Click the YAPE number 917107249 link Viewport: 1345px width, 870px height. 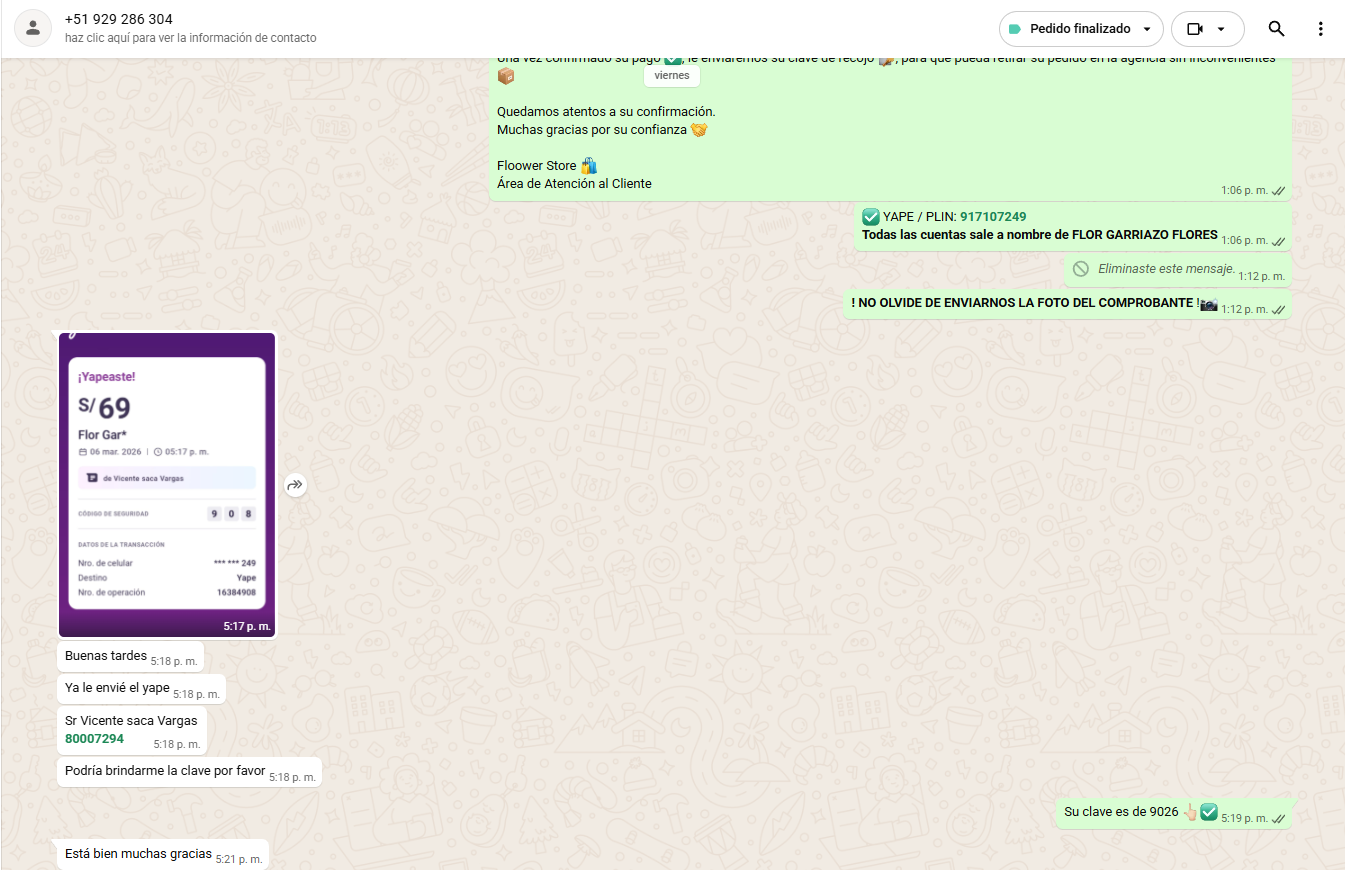pyautogui.click(x=992, y=217)
